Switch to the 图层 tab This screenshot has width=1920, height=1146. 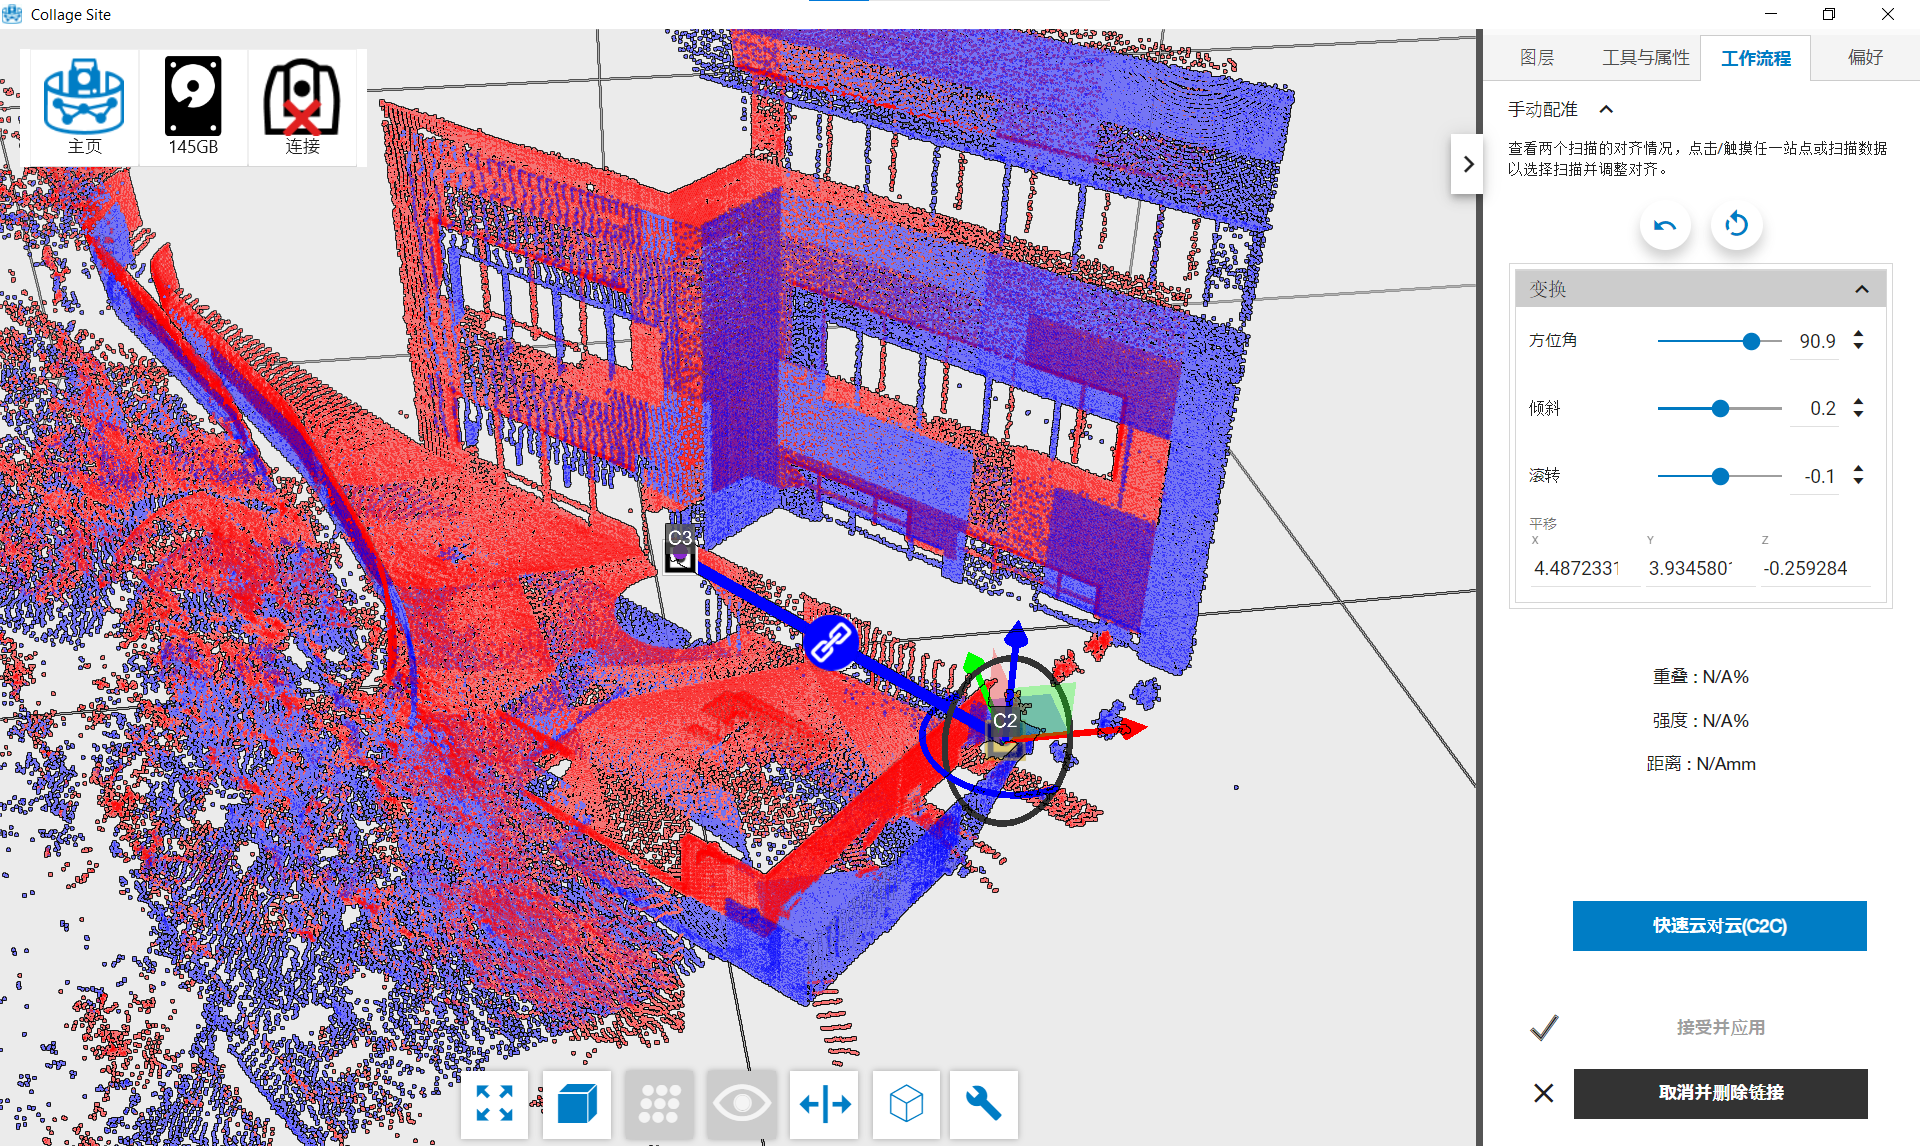[x=1536, y=58]
